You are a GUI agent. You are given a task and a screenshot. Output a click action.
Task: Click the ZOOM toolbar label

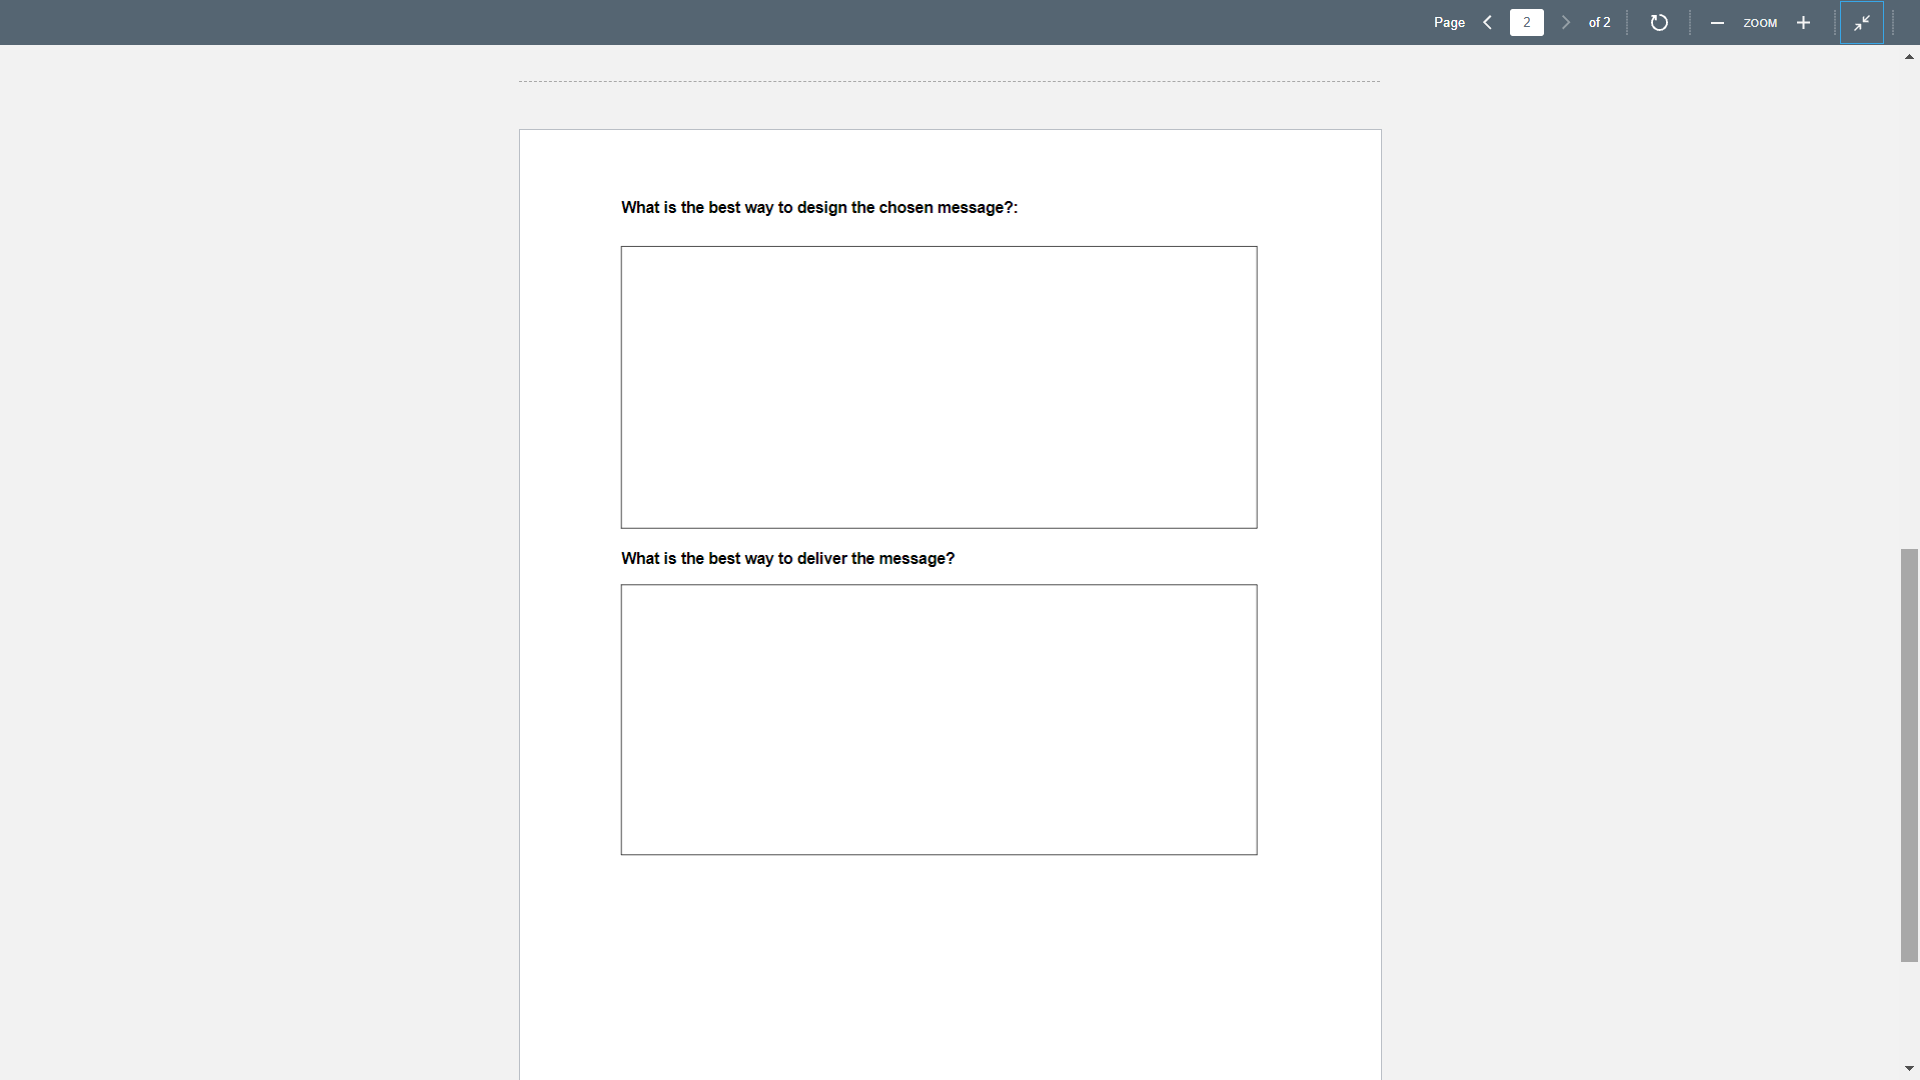[1761, 23]
